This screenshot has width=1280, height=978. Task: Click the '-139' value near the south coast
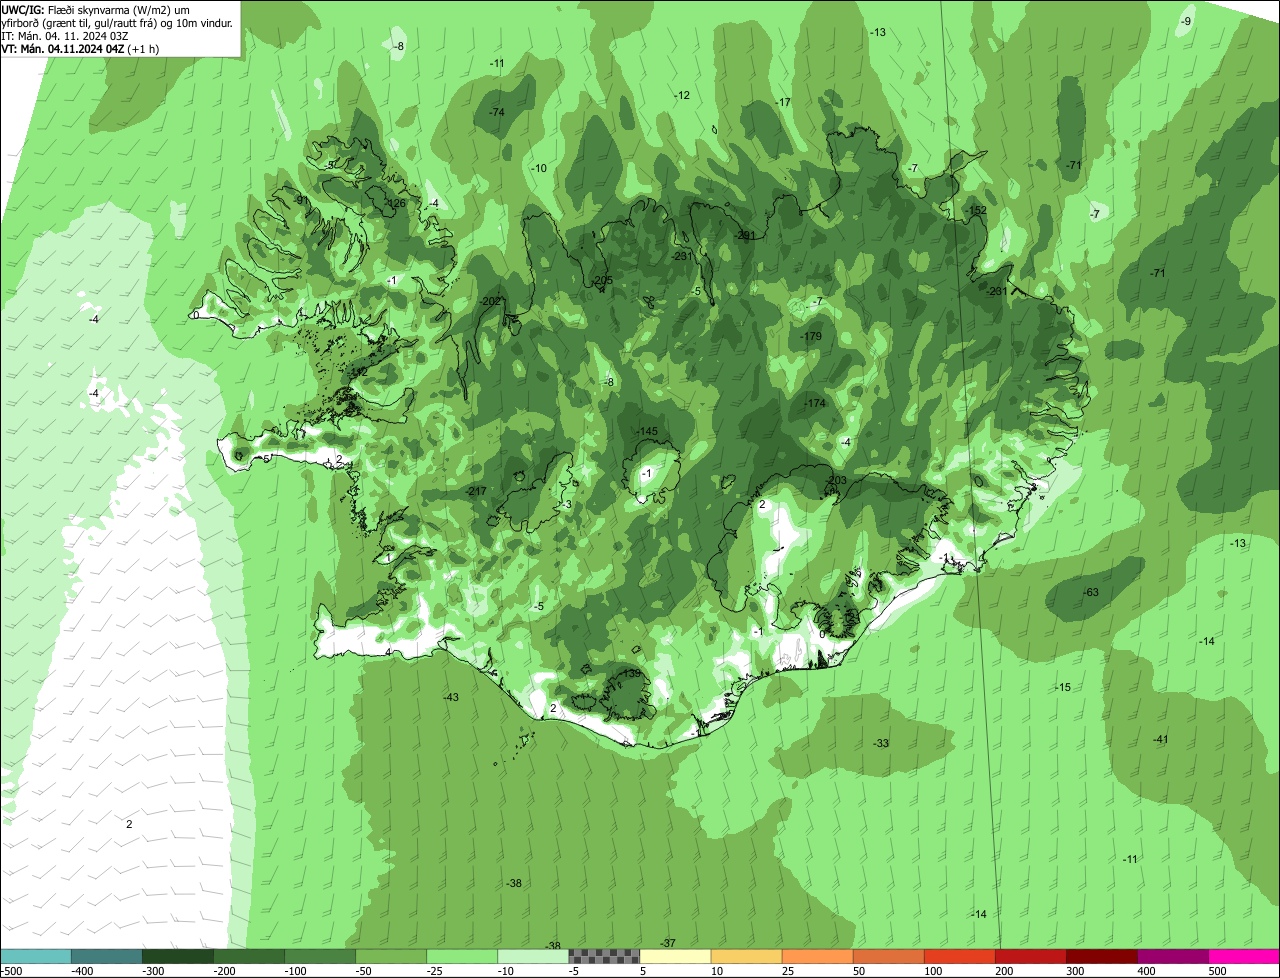[x=630, y=674]
